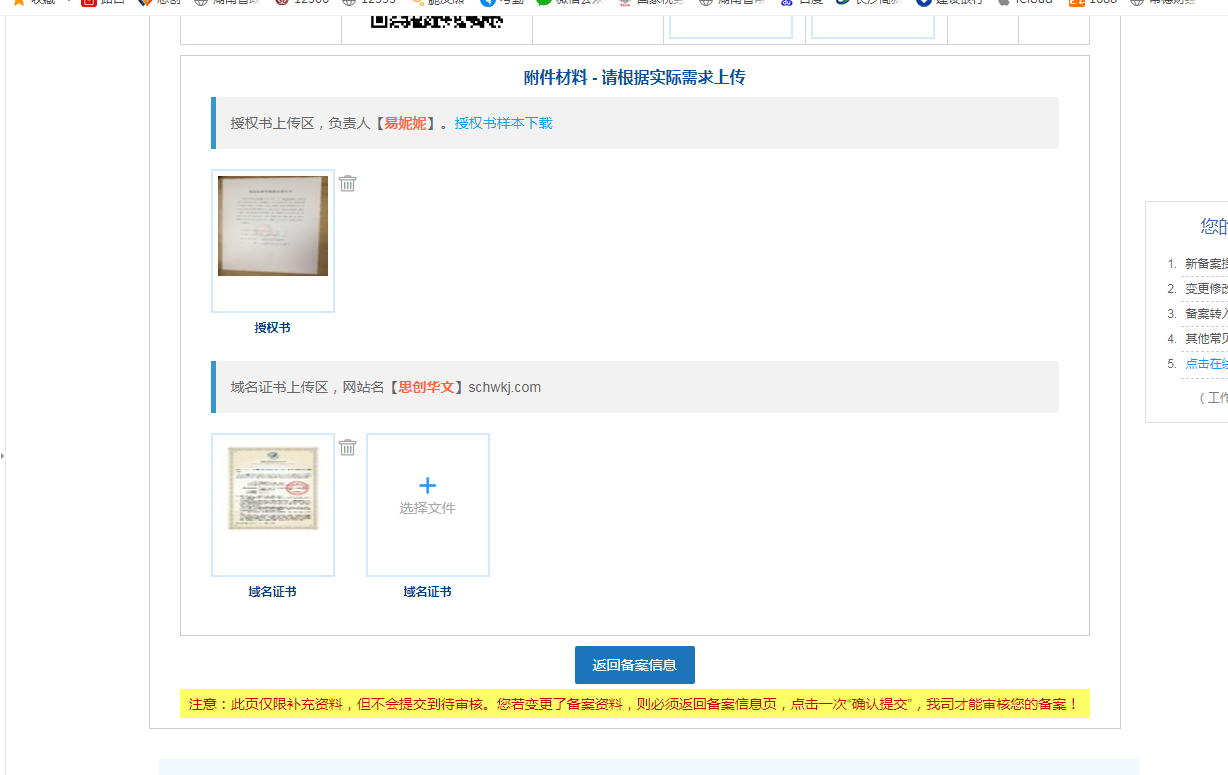Expand the 收藏 bookmarks dropdown arrow
The width and height of the screenshot is (1228, 775).
pos(68,3)
